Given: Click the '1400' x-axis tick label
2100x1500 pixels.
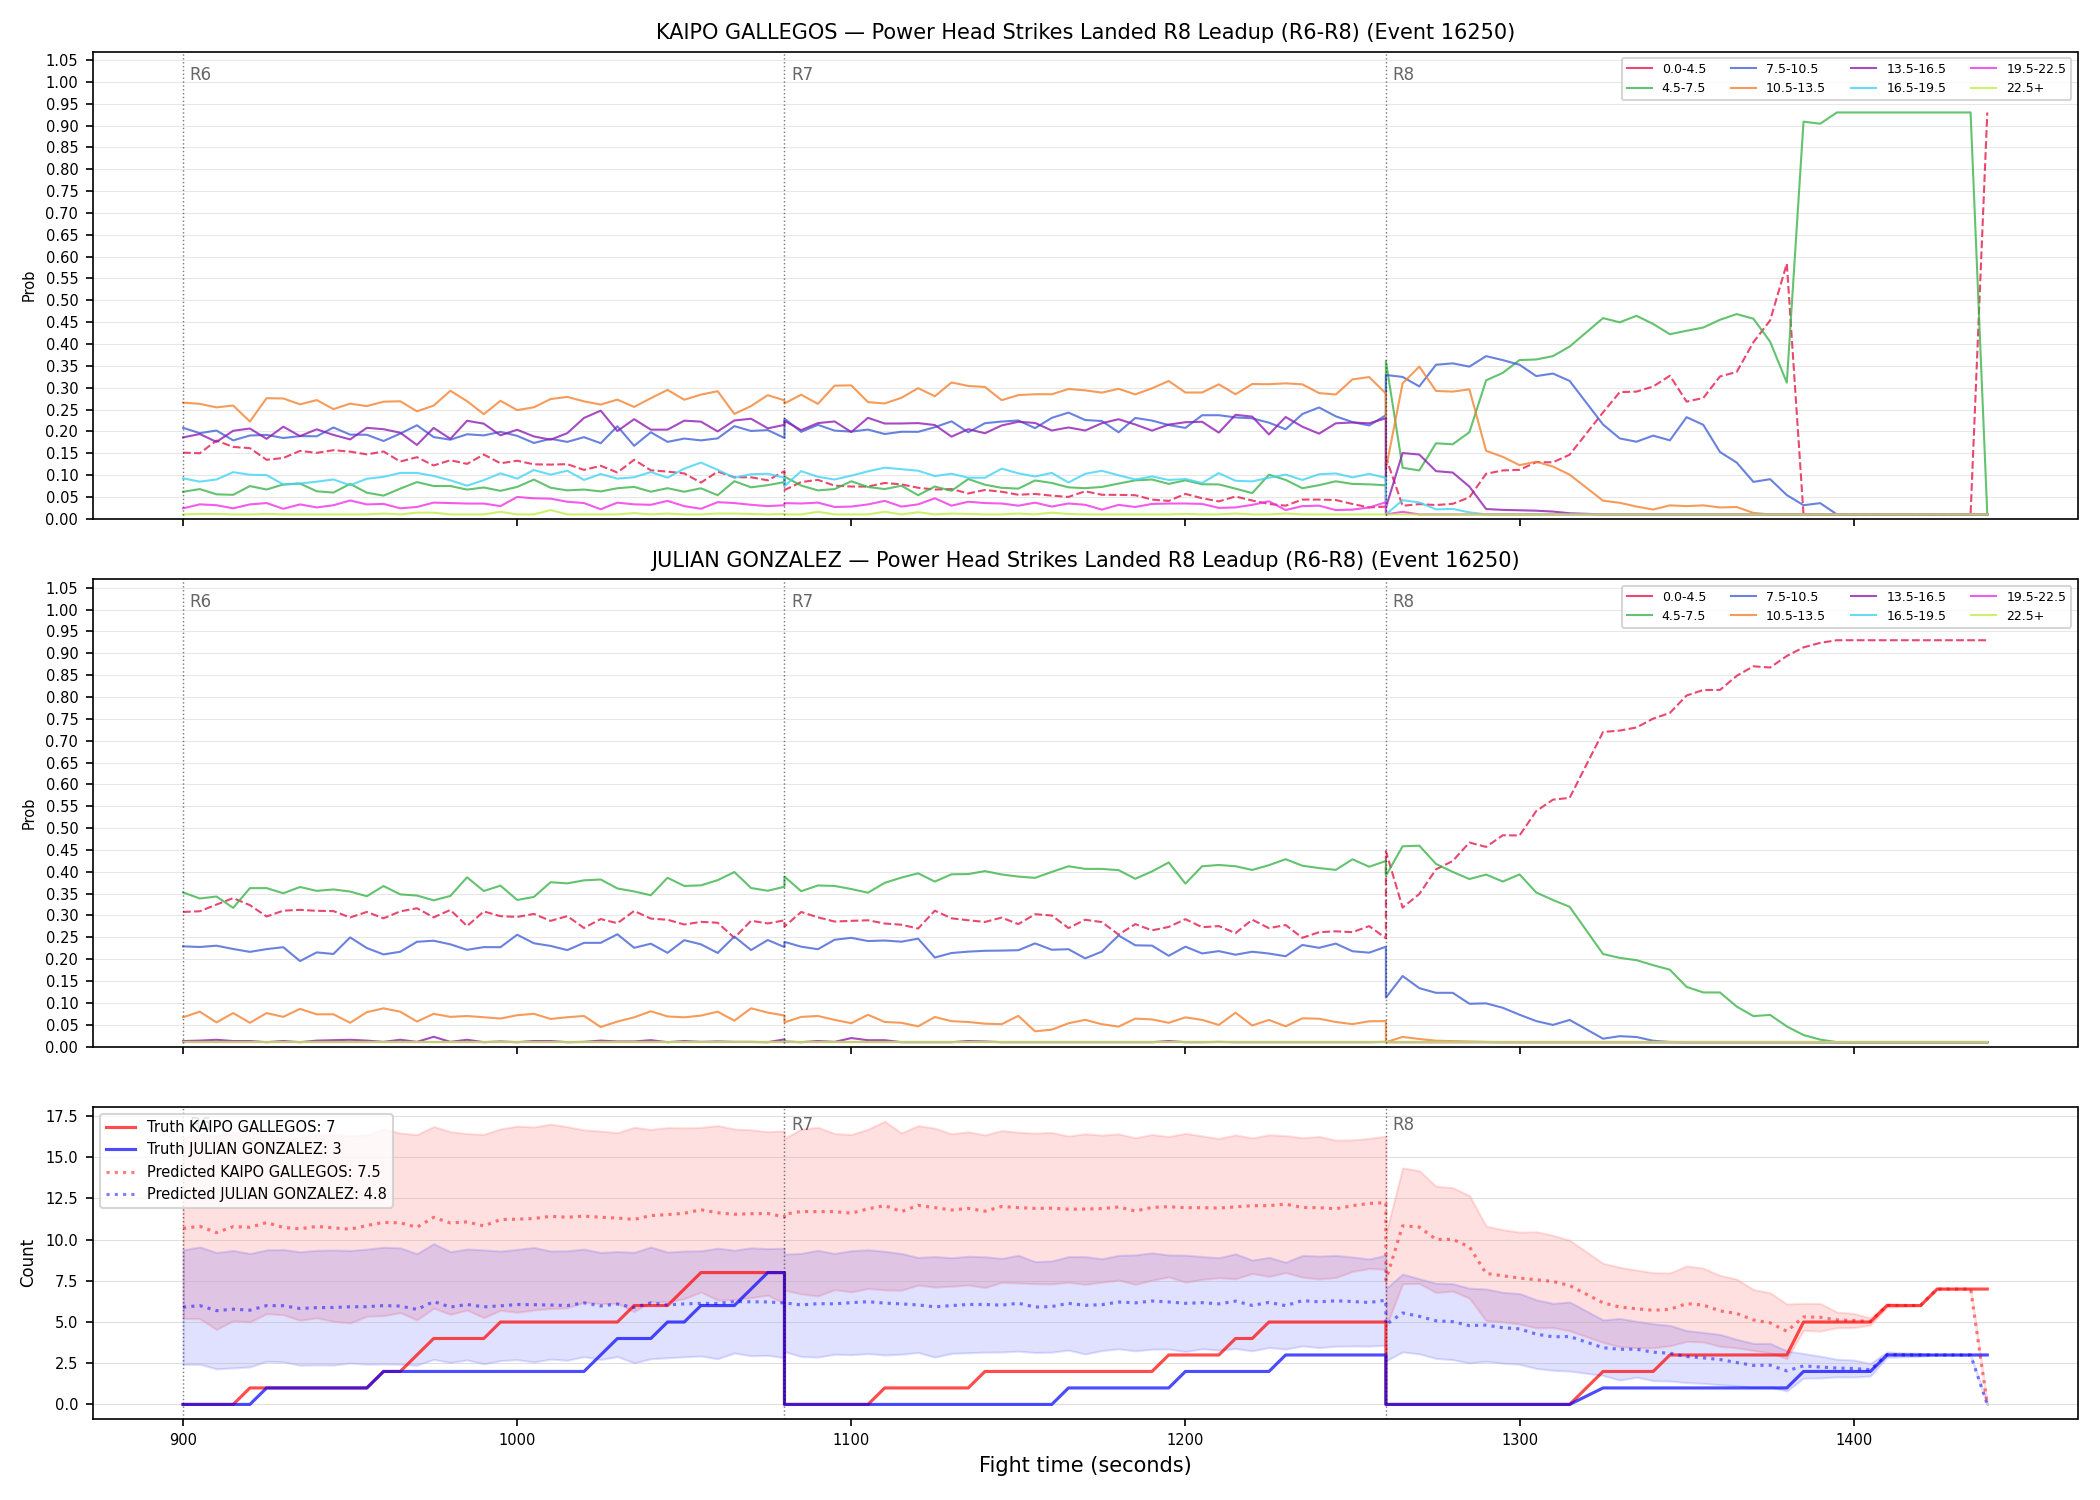Looking at the screenshot, I should coord(1853,1440).
